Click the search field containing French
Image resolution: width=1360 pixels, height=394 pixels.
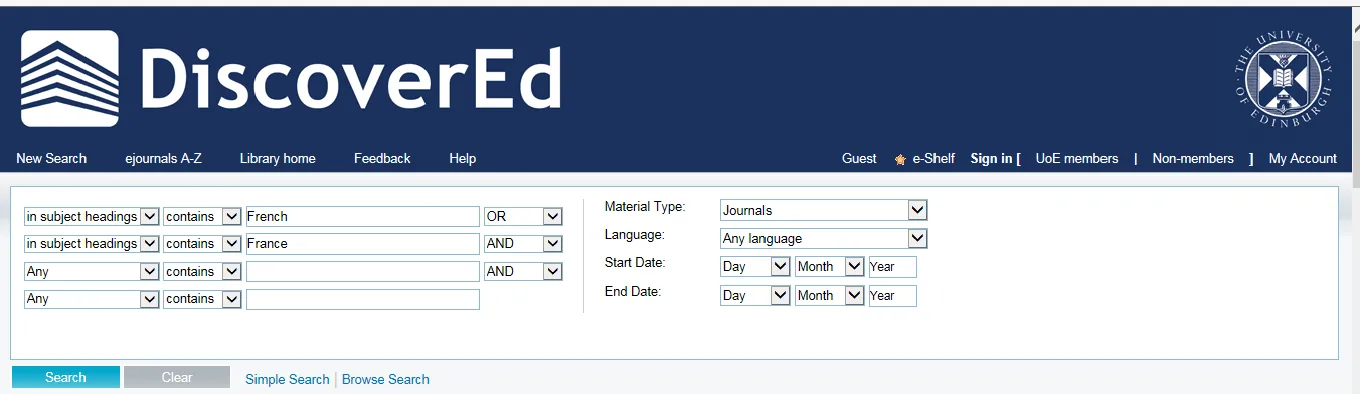pyautogui.click(x=363, y=216)
